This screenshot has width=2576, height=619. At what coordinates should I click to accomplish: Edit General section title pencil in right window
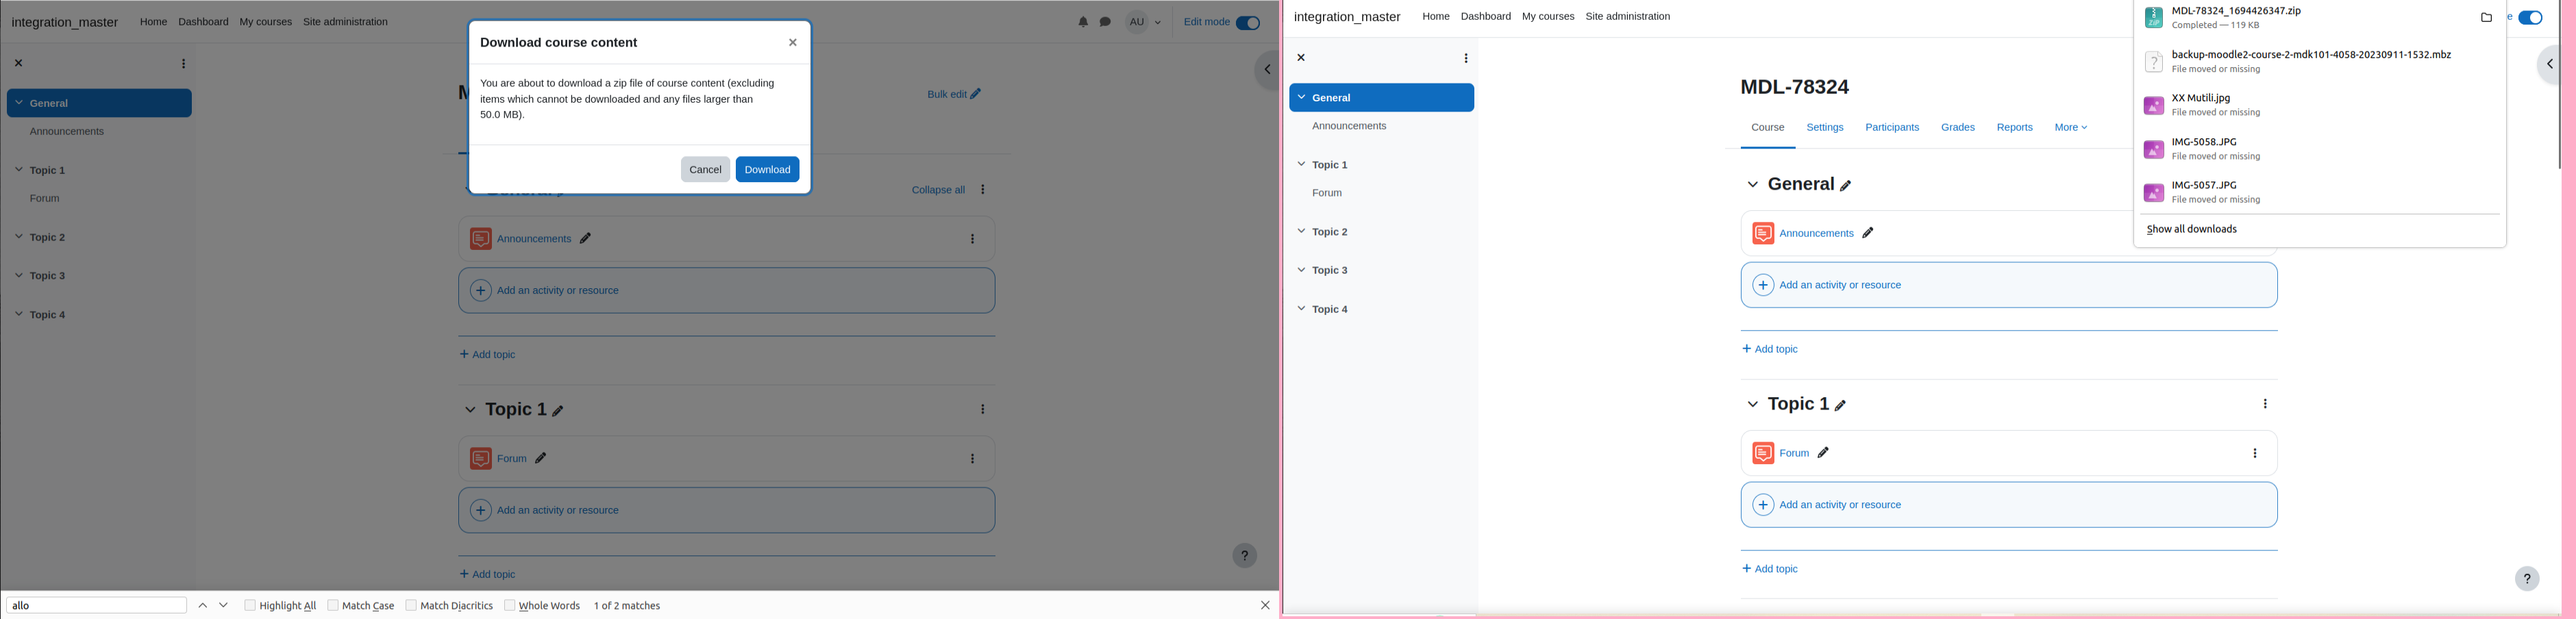tap(1846, 186)
